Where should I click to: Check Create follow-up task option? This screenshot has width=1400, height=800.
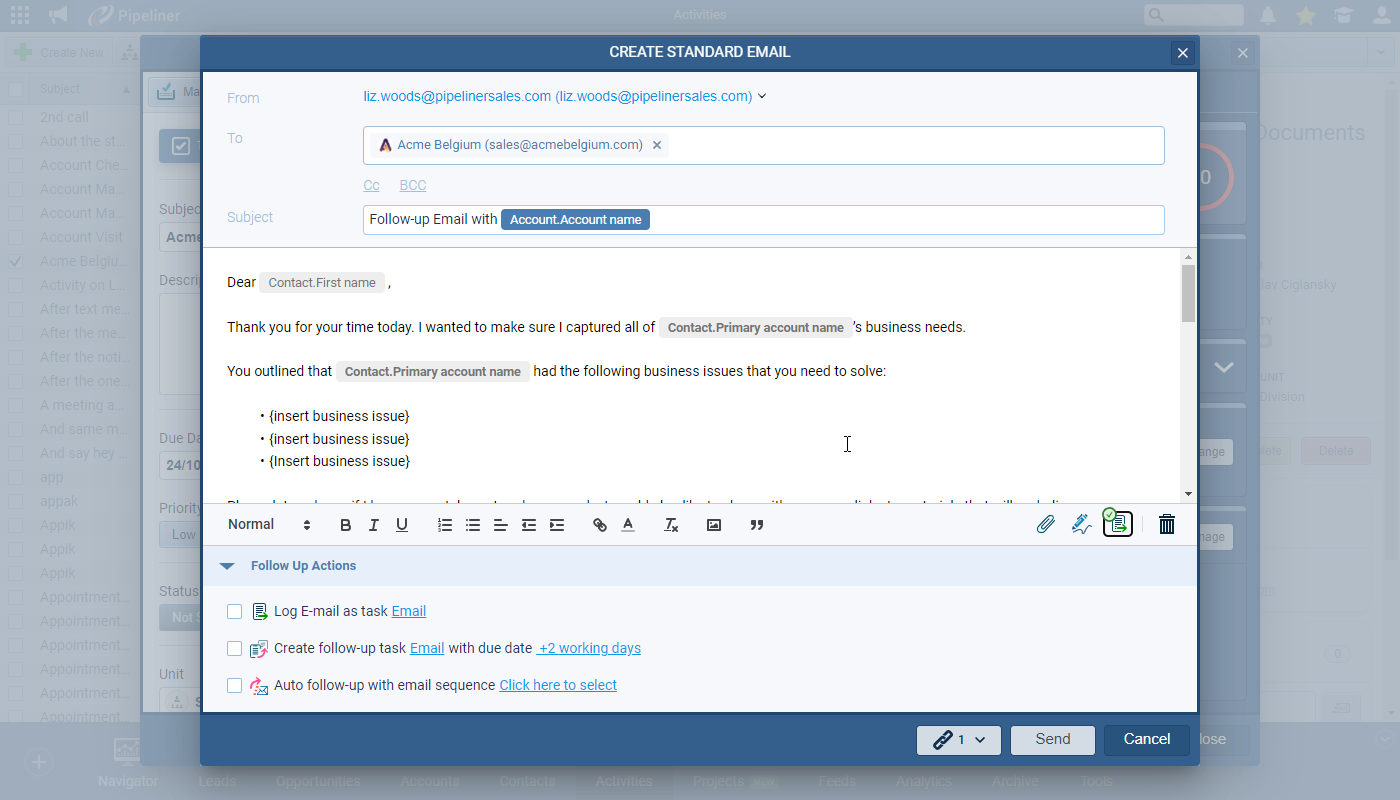click(x=234, y=648)
